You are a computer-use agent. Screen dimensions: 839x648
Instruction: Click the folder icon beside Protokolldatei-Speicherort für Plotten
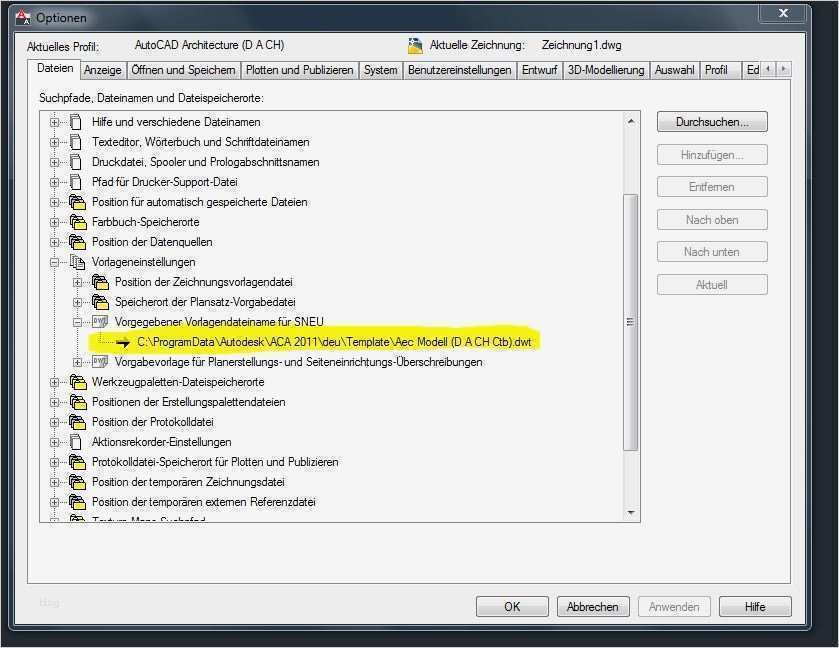point(78,462)
